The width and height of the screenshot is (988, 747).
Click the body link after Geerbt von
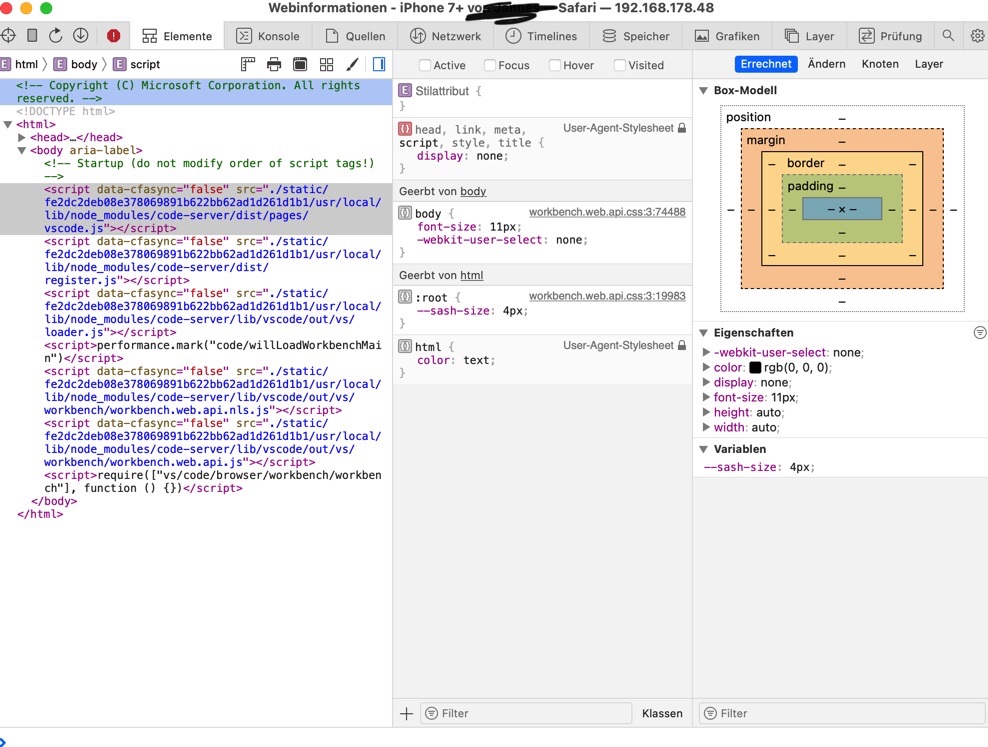click(x=473, y=191)
